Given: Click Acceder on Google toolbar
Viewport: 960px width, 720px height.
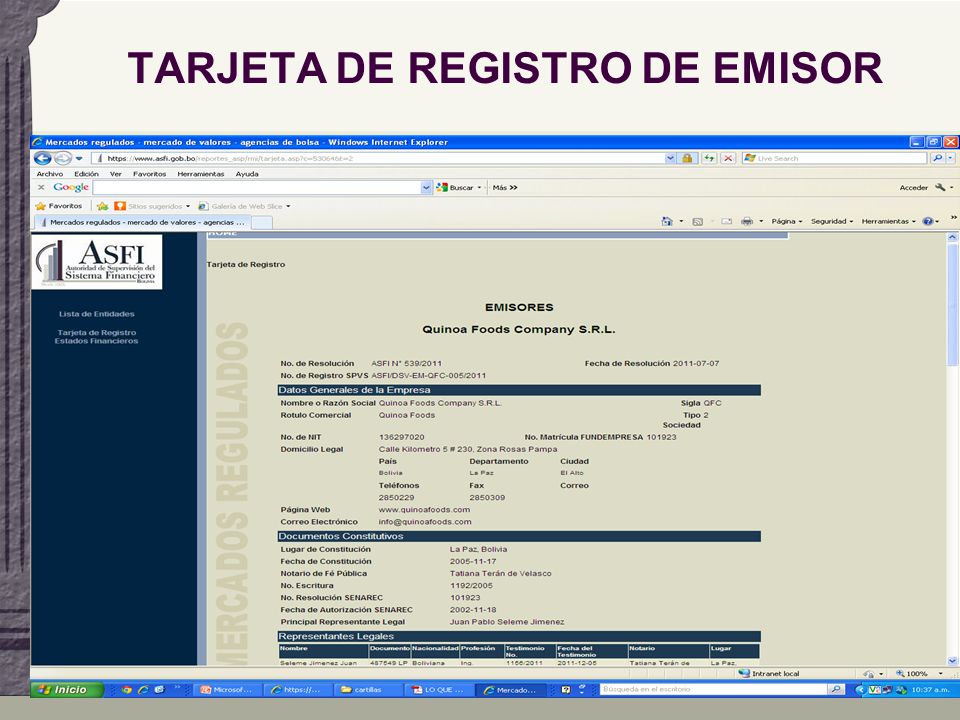Looking at the screenshot, I should click(x=913, y=188).
